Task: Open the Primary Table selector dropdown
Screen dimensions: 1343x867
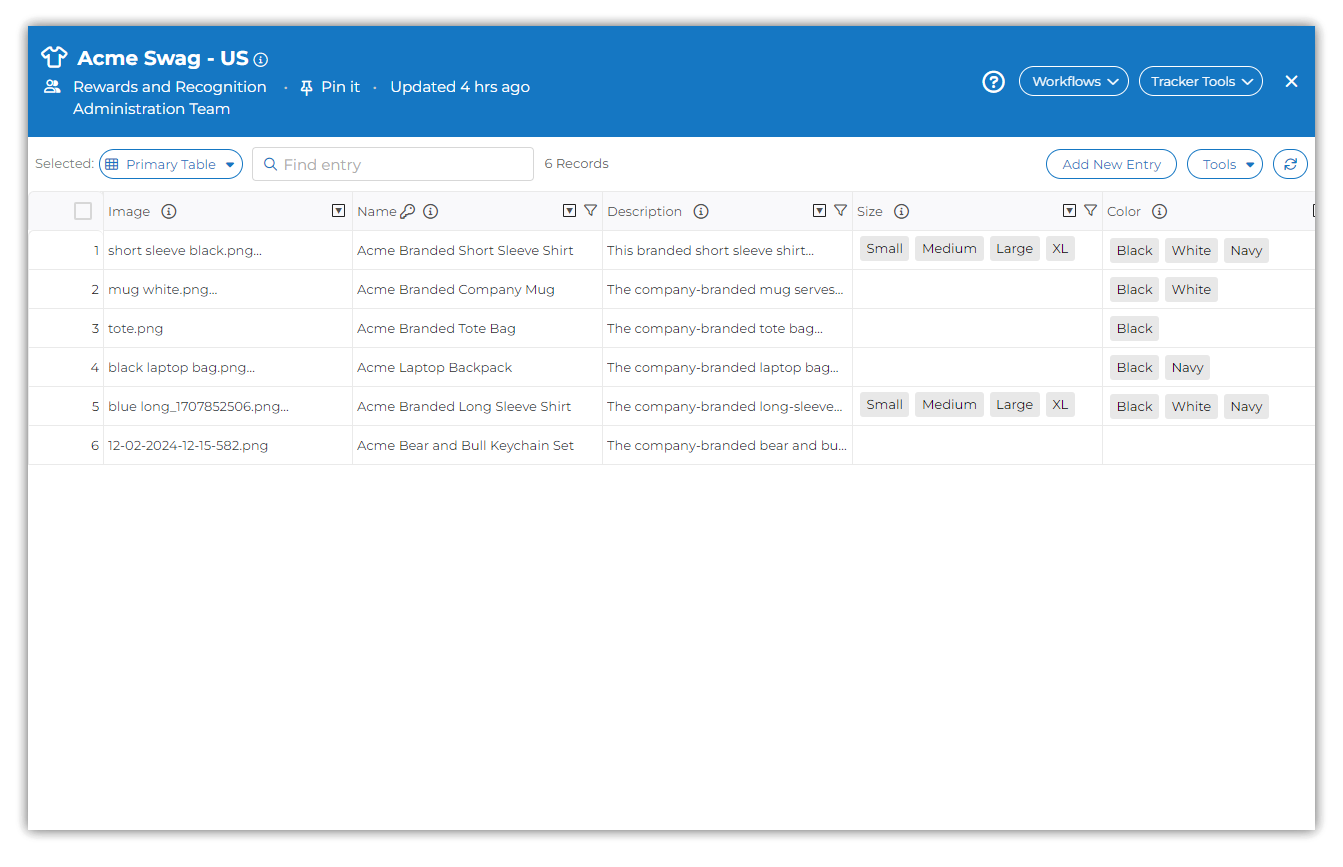Action: [171, 164]
